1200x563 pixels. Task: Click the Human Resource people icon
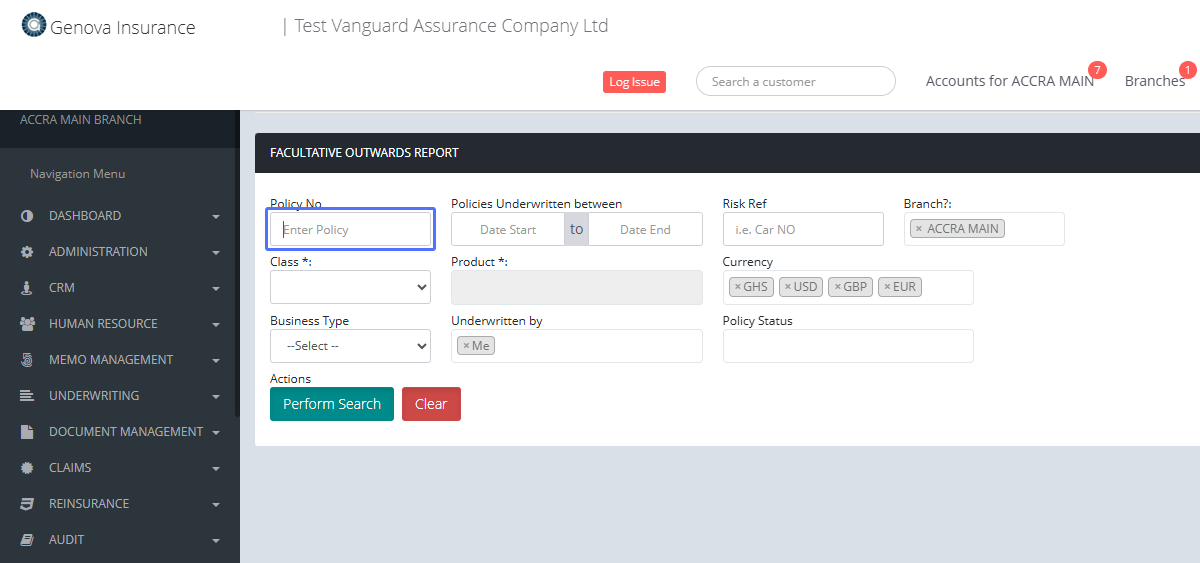point(27,324)
